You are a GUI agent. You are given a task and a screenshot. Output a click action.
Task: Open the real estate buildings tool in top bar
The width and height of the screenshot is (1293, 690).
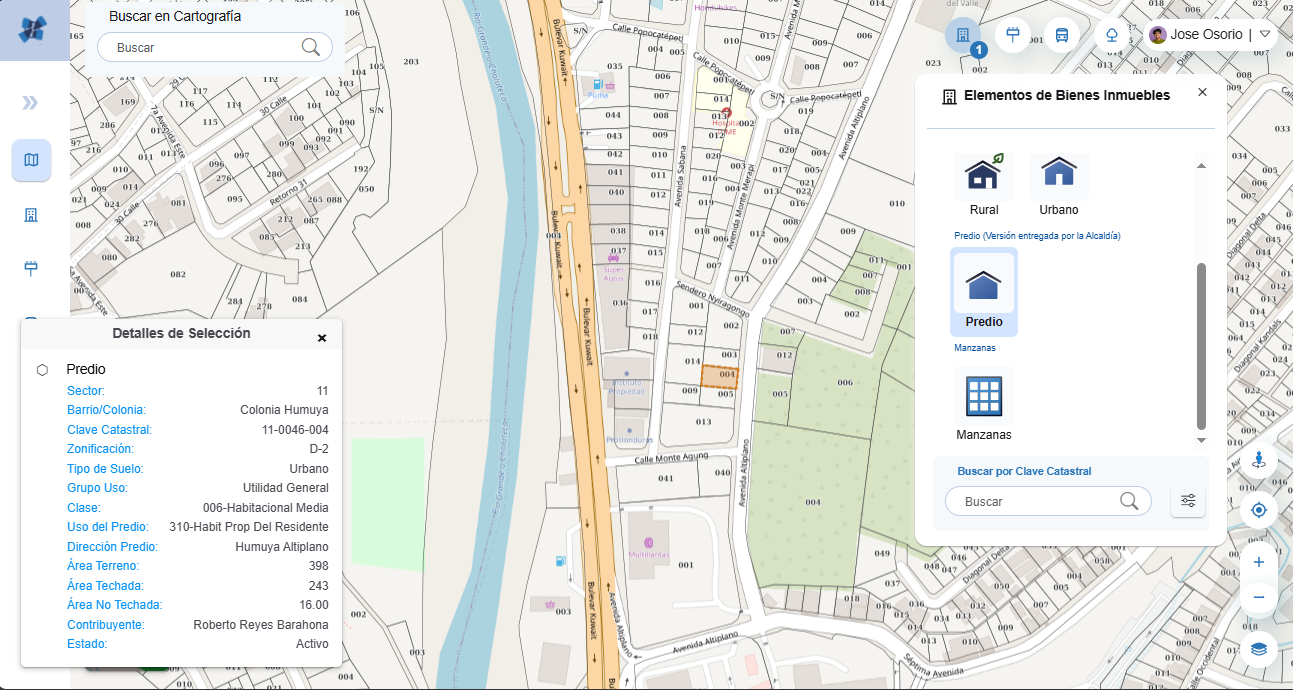click(x=962, y=35)
